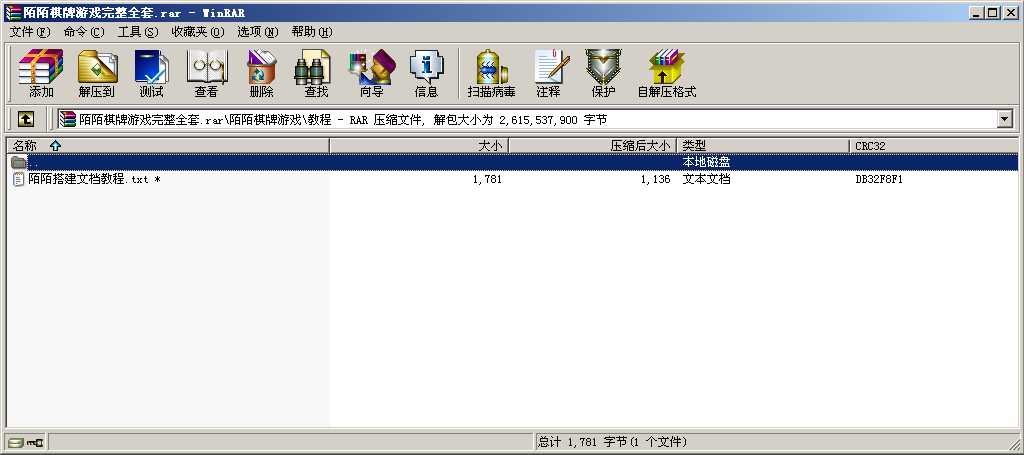Click the Delete (删除) toolbar icon
Screen dimensions: 1024x455
tap(261, 73)
